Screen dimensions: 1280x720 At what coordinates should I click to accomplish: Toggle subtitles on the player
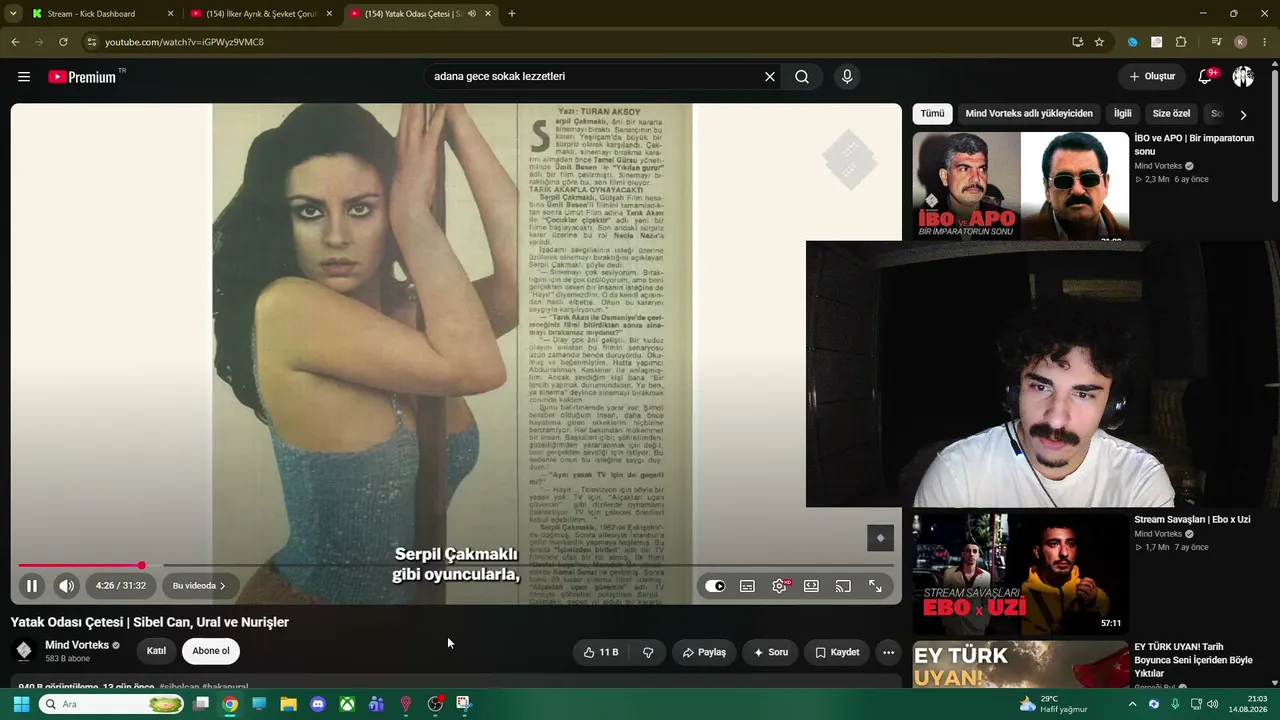(747, 586)
